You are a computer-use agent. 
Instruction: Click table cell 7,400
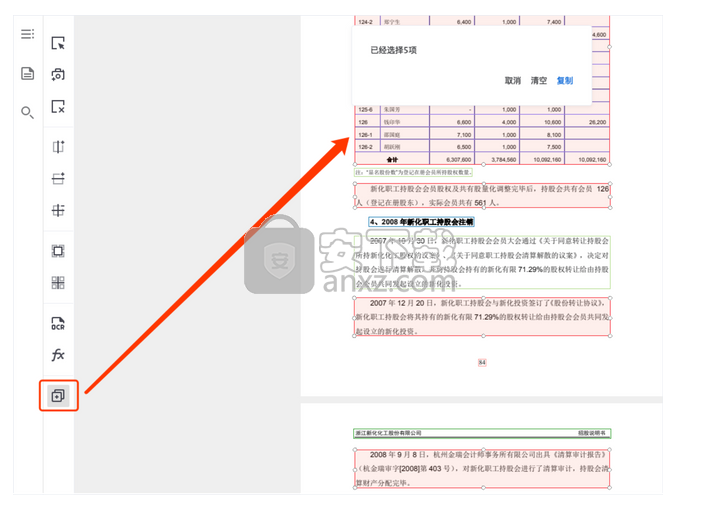pyautogui.click(x=554, y=22)
